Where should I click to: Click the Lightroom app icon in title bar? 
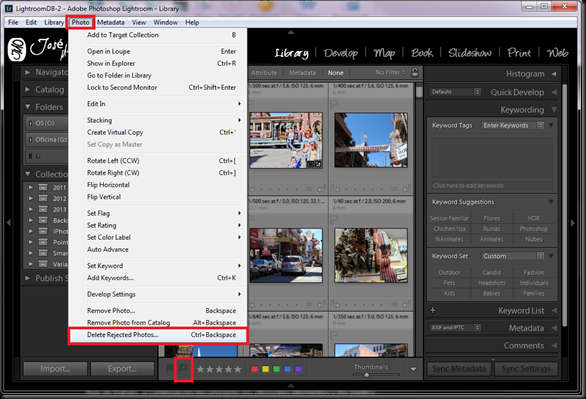click(9, 8)
